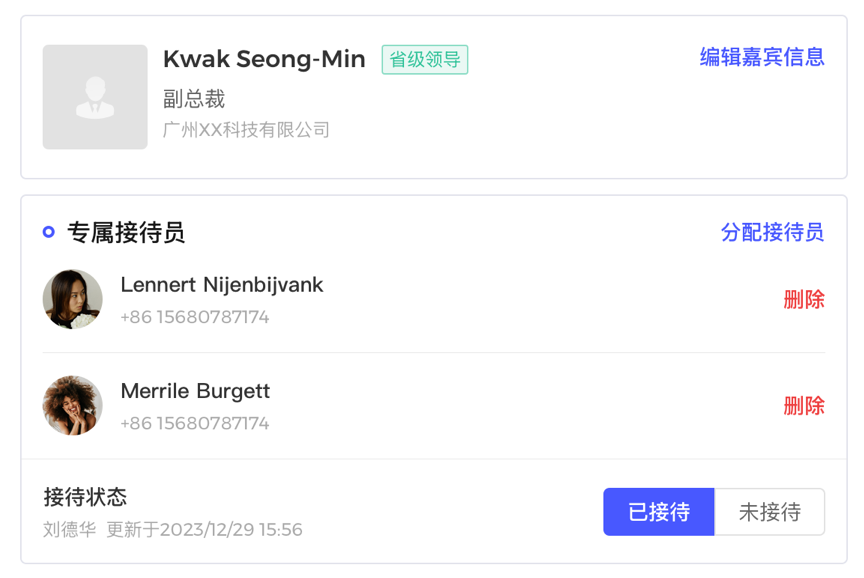
Task: Delete receptionist Merrile Burgett
Action: (804, 406)
